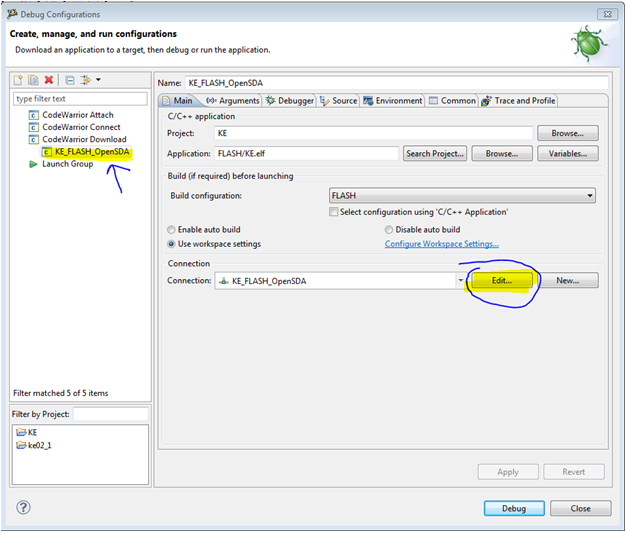Select ke02_1 in the project filter list
Screen dimensions: 627x534
(x=40, y=446)
